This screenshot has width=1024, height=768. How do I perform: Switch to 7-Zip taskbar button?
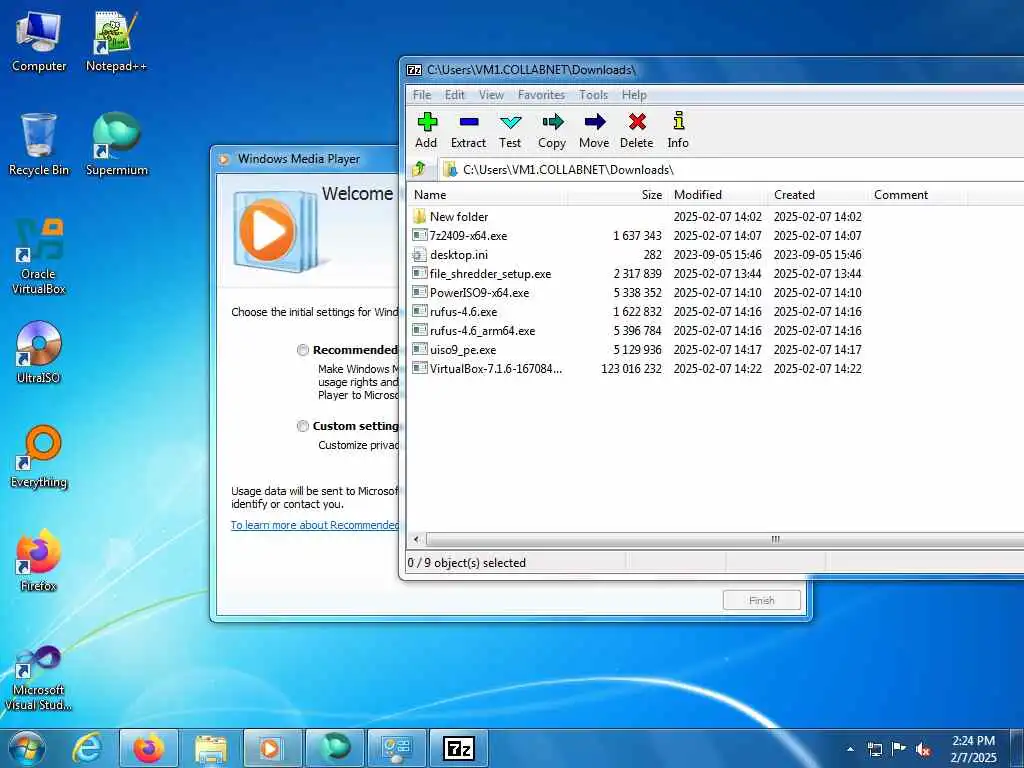coord(458,748)
